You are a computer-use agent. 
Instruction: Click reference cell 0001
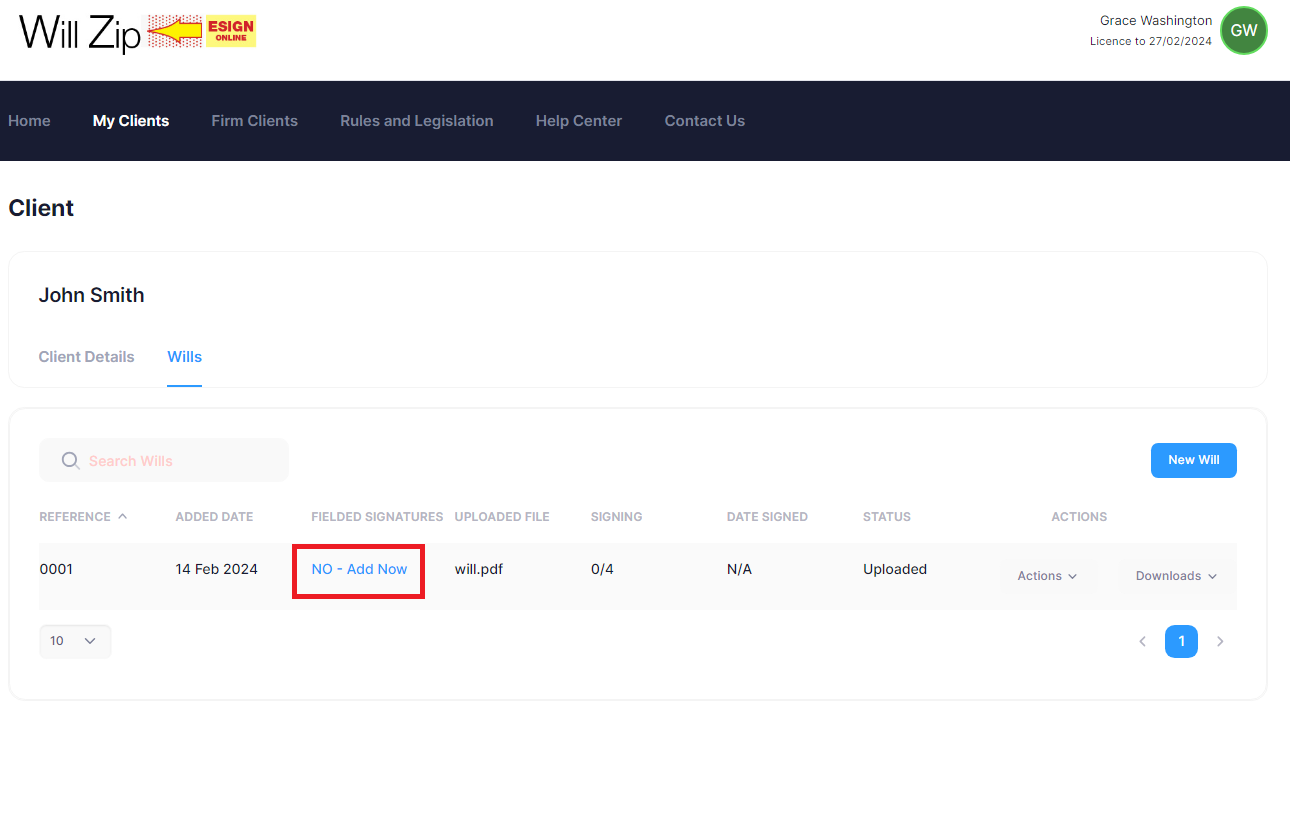coord(56,569)
